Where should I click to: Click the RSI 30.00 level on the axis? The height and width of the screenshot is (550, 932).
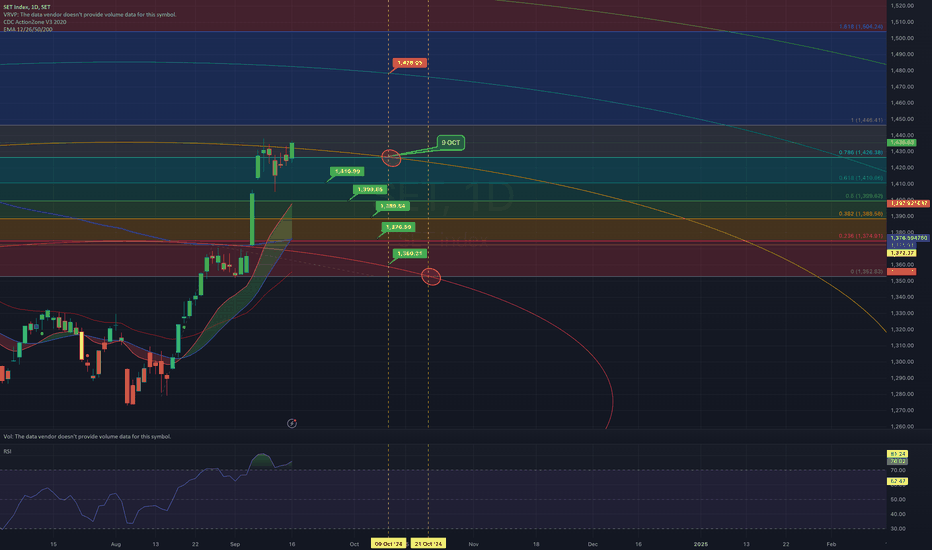pyautogui.click(x=898, y=529)
